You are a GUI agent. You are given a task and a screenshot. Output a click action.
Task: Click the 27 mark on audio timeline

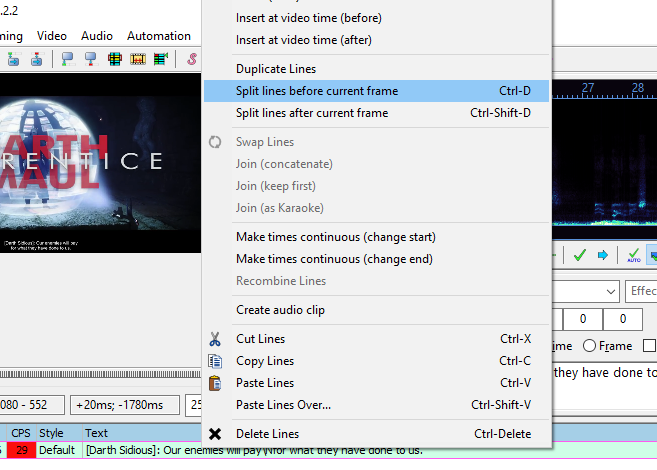pyautogui.click(x=588, y=88)
